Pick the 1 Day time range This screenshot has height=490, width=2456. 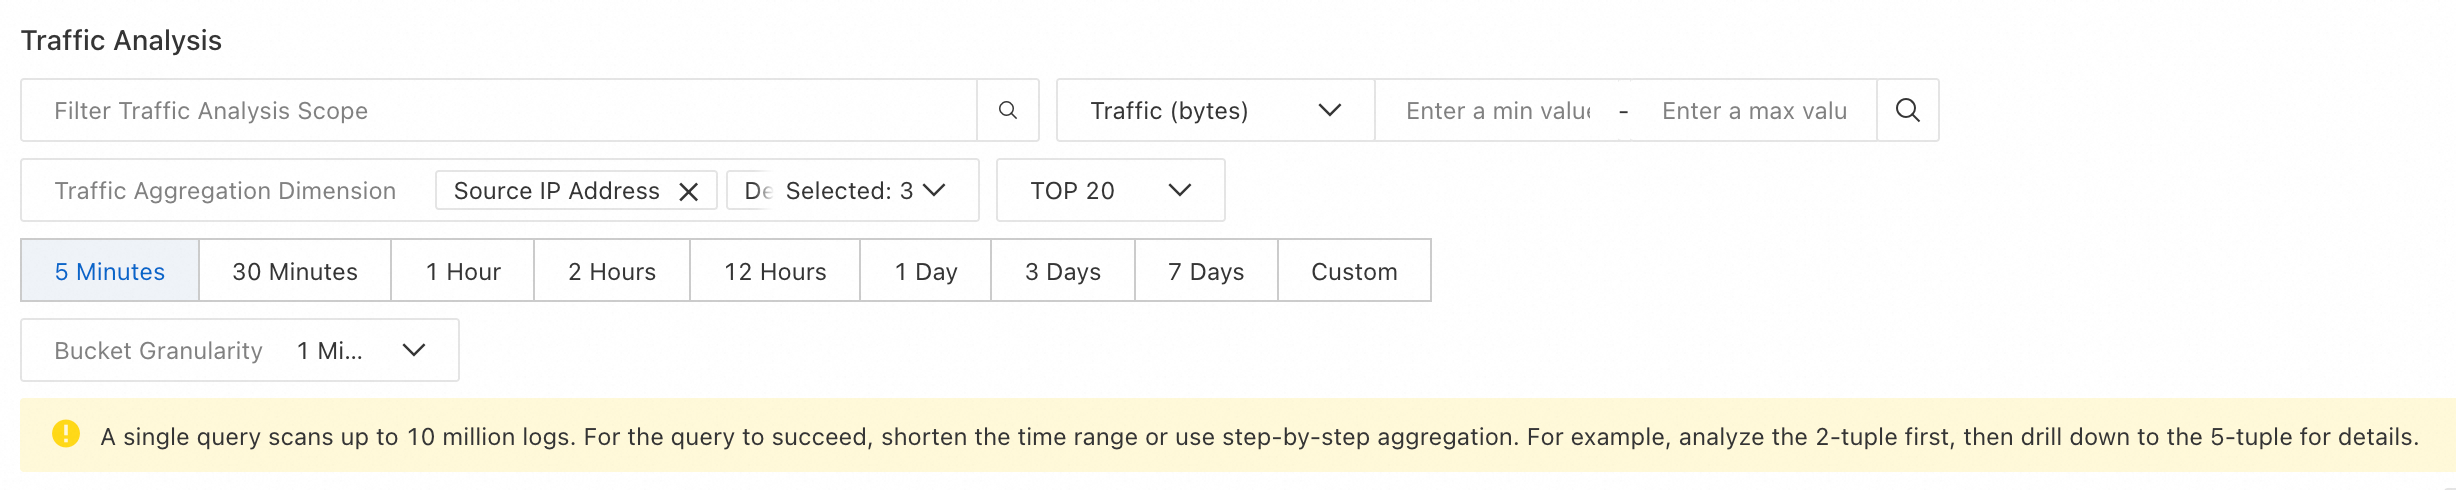926,271
